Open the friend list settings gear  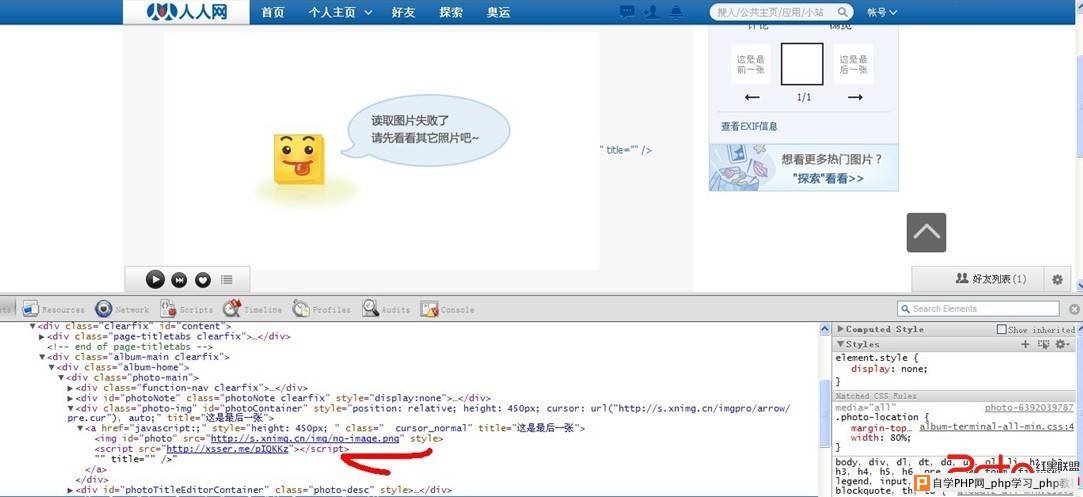click(1057, 280)
